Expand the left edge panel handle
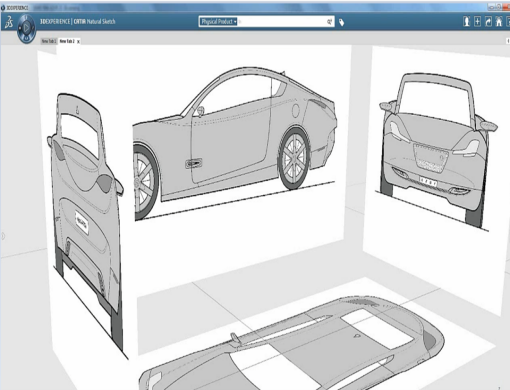510x390 pixels. tap(3, 236)
